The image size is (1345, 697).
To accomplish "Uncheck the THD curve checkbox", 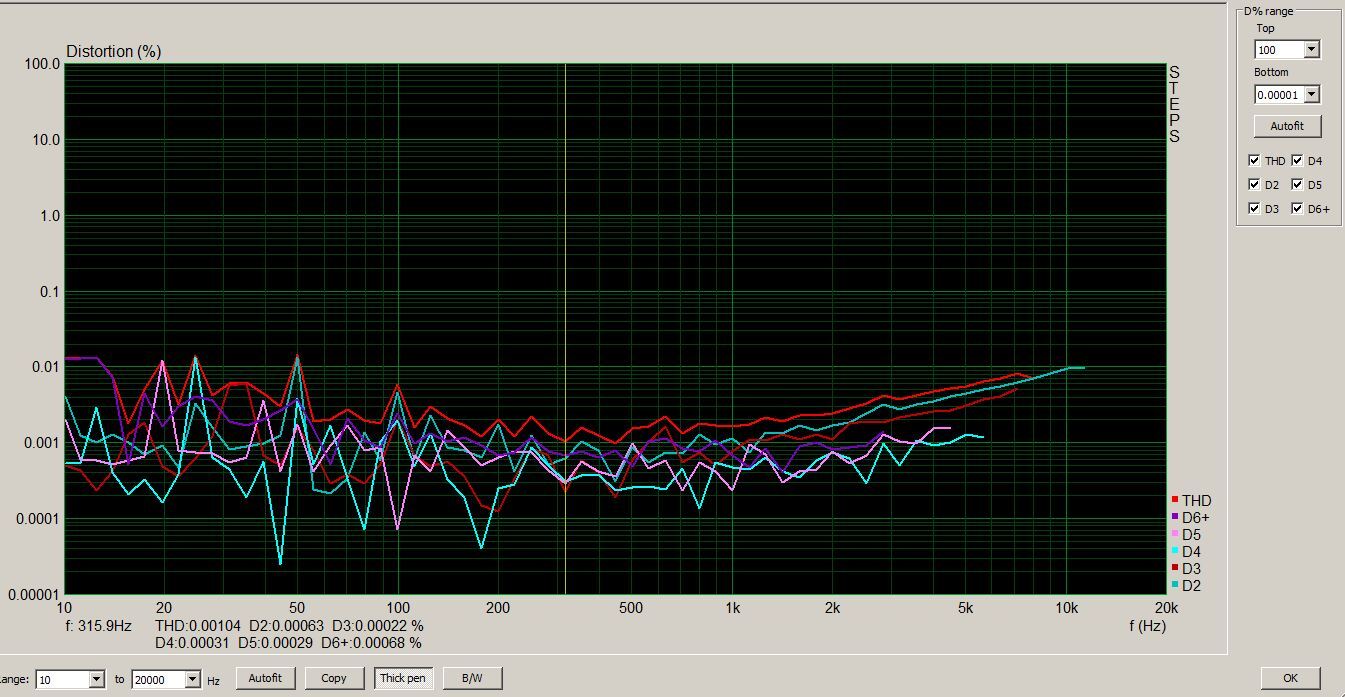I will point(1254,161).
